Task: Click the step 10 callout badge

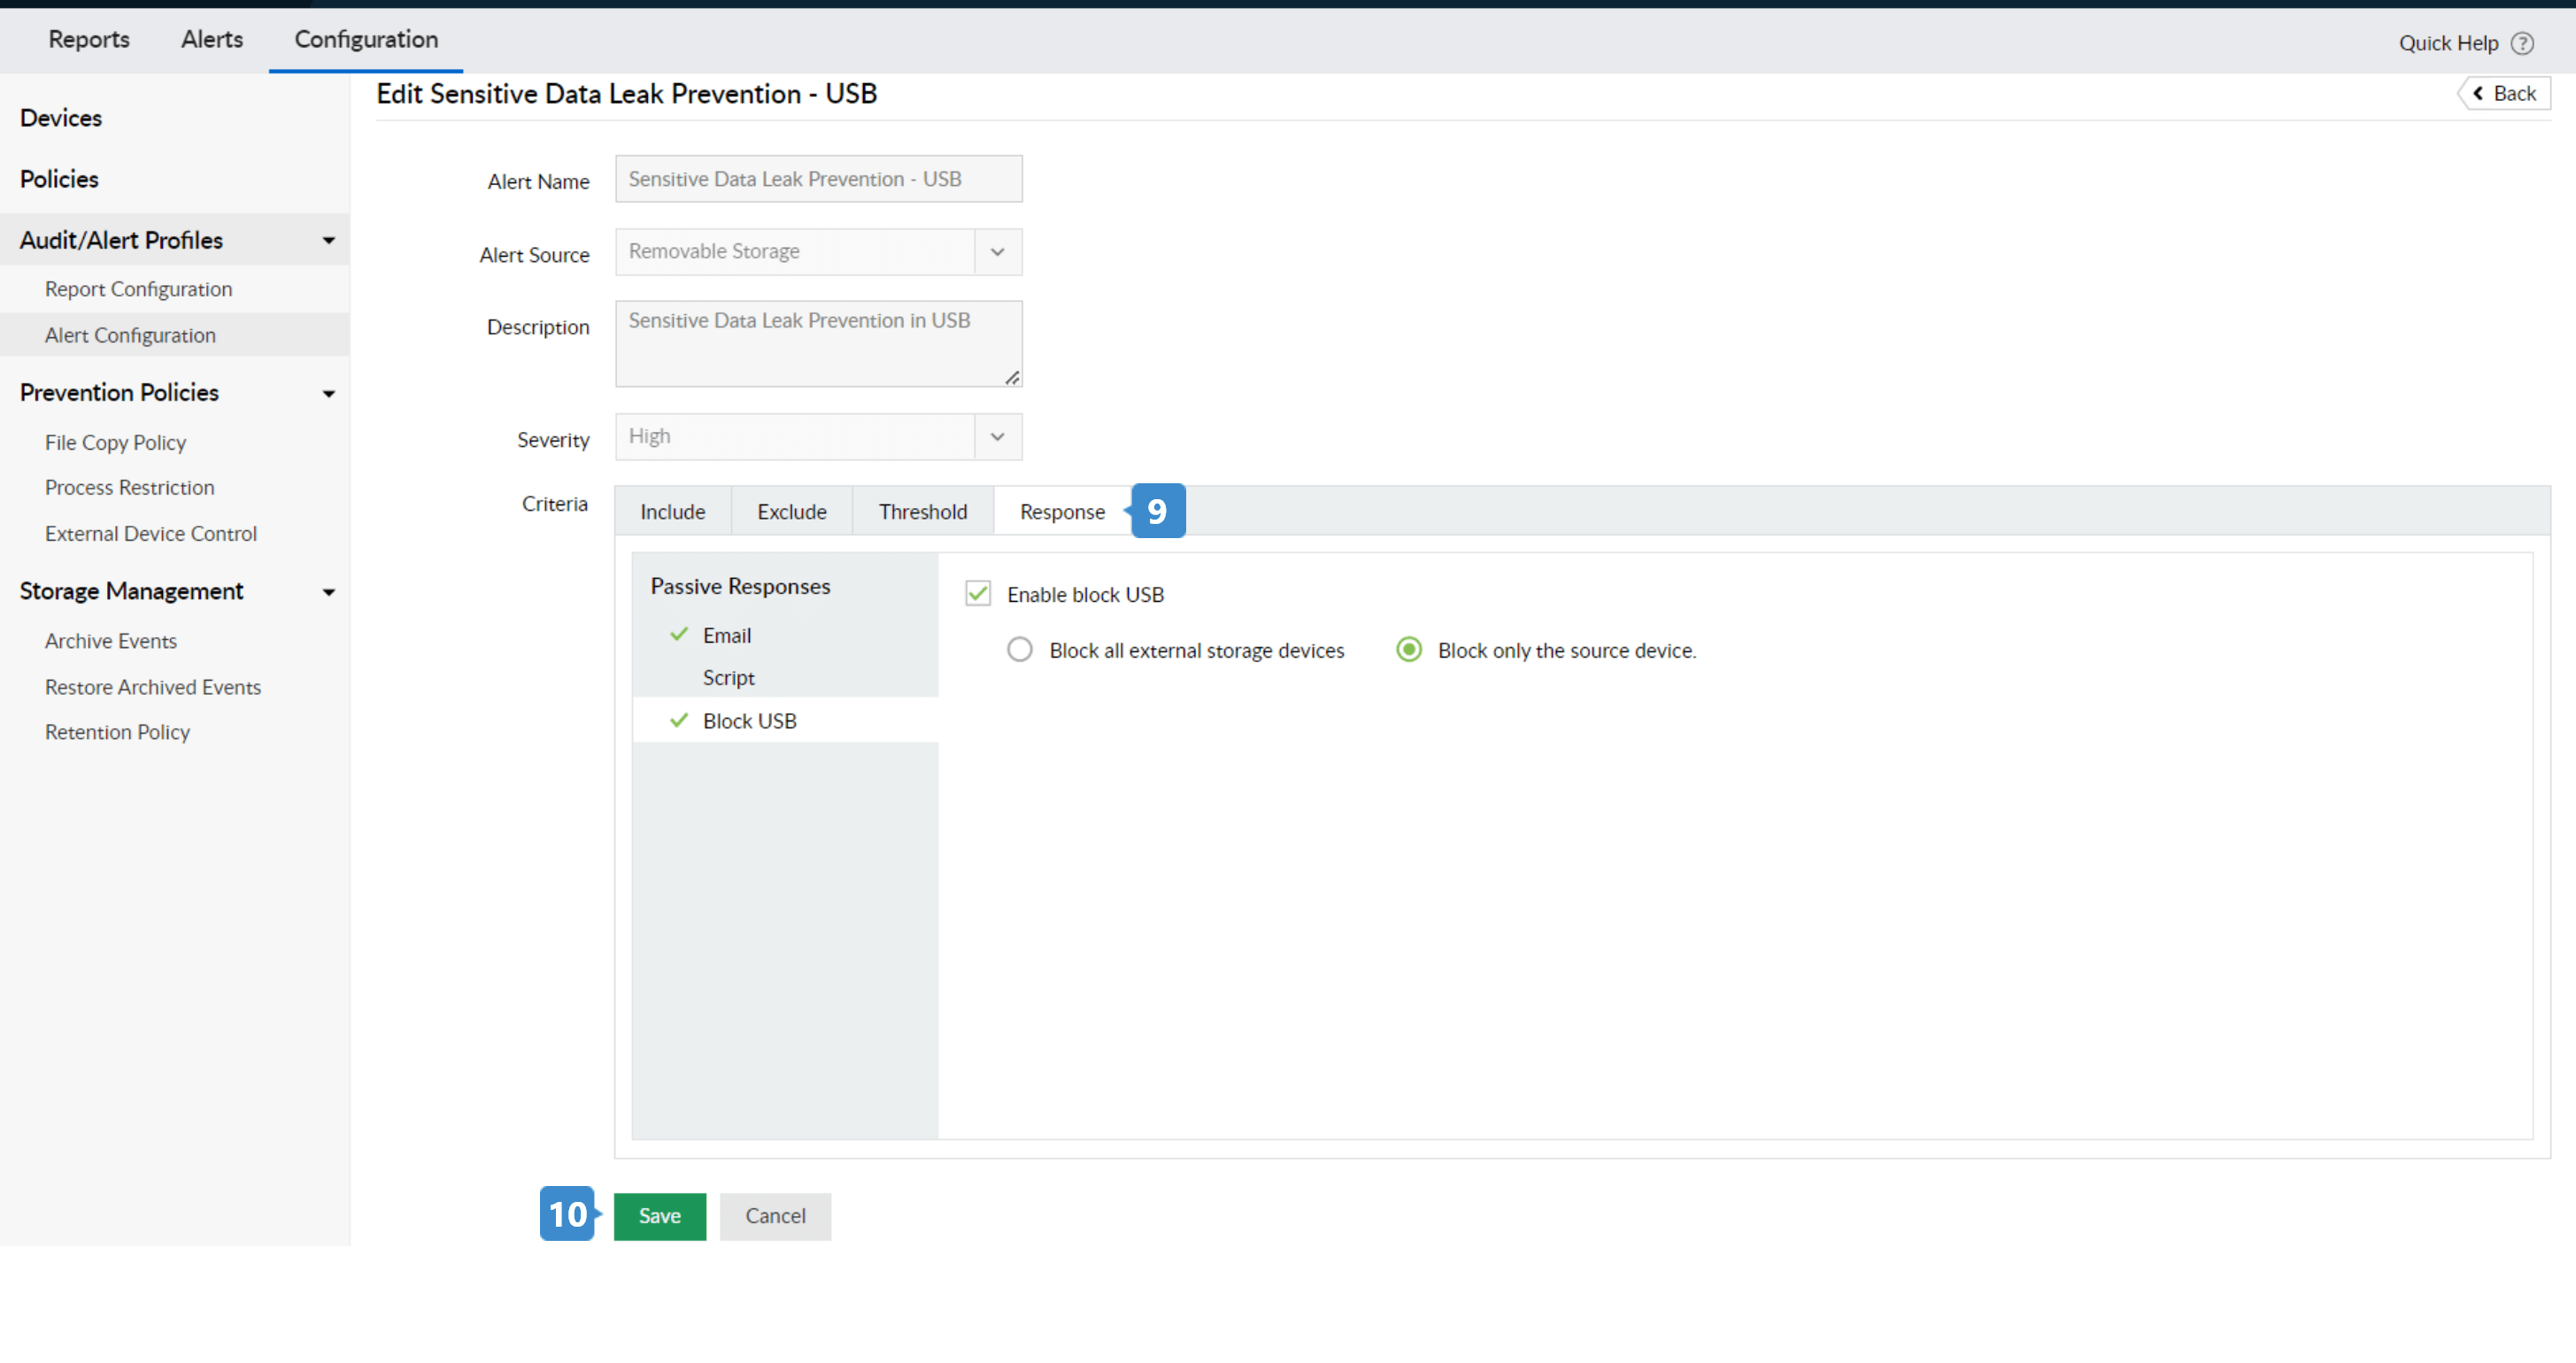Action: pos(568,1214)
